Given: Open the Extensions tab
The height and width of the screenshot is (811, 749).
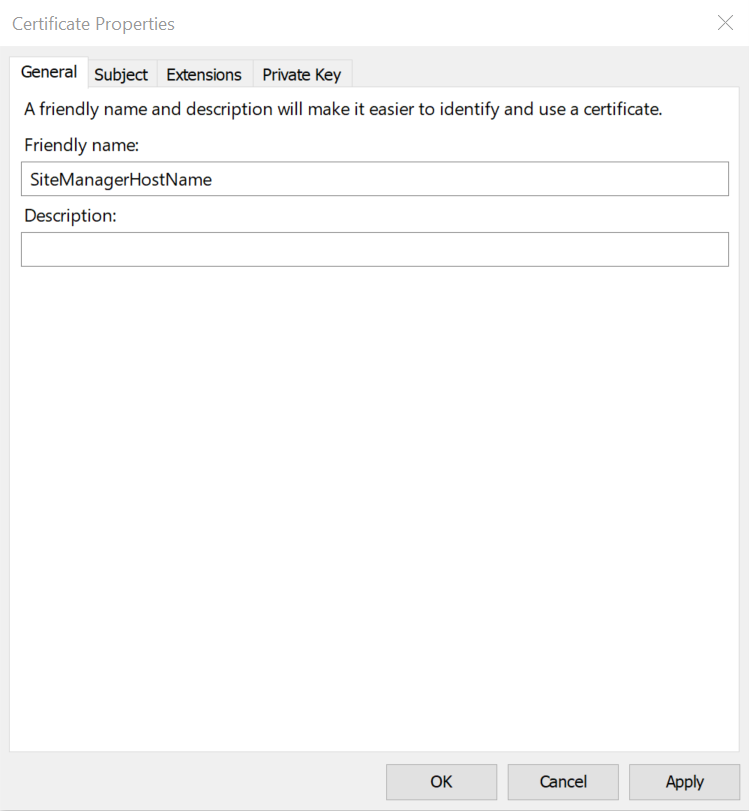Looking at the screenshot, I should click(204, 74).
